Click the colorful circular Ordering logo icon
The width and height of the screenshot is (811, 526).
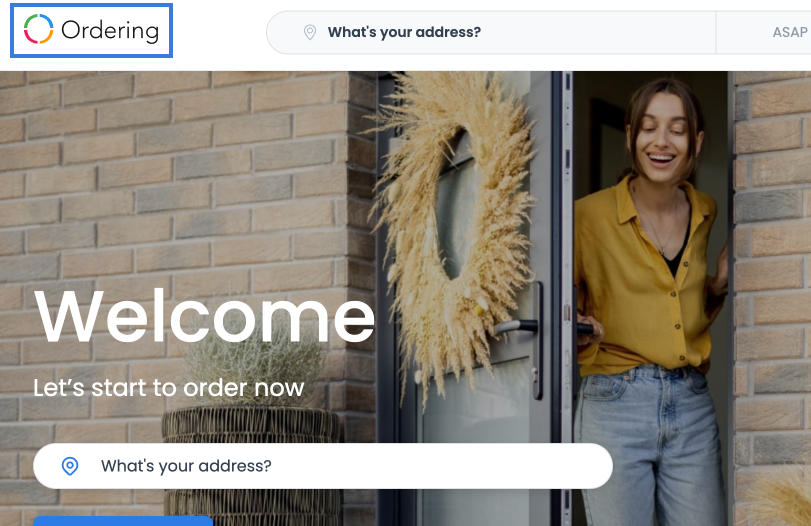pos(38,29)
